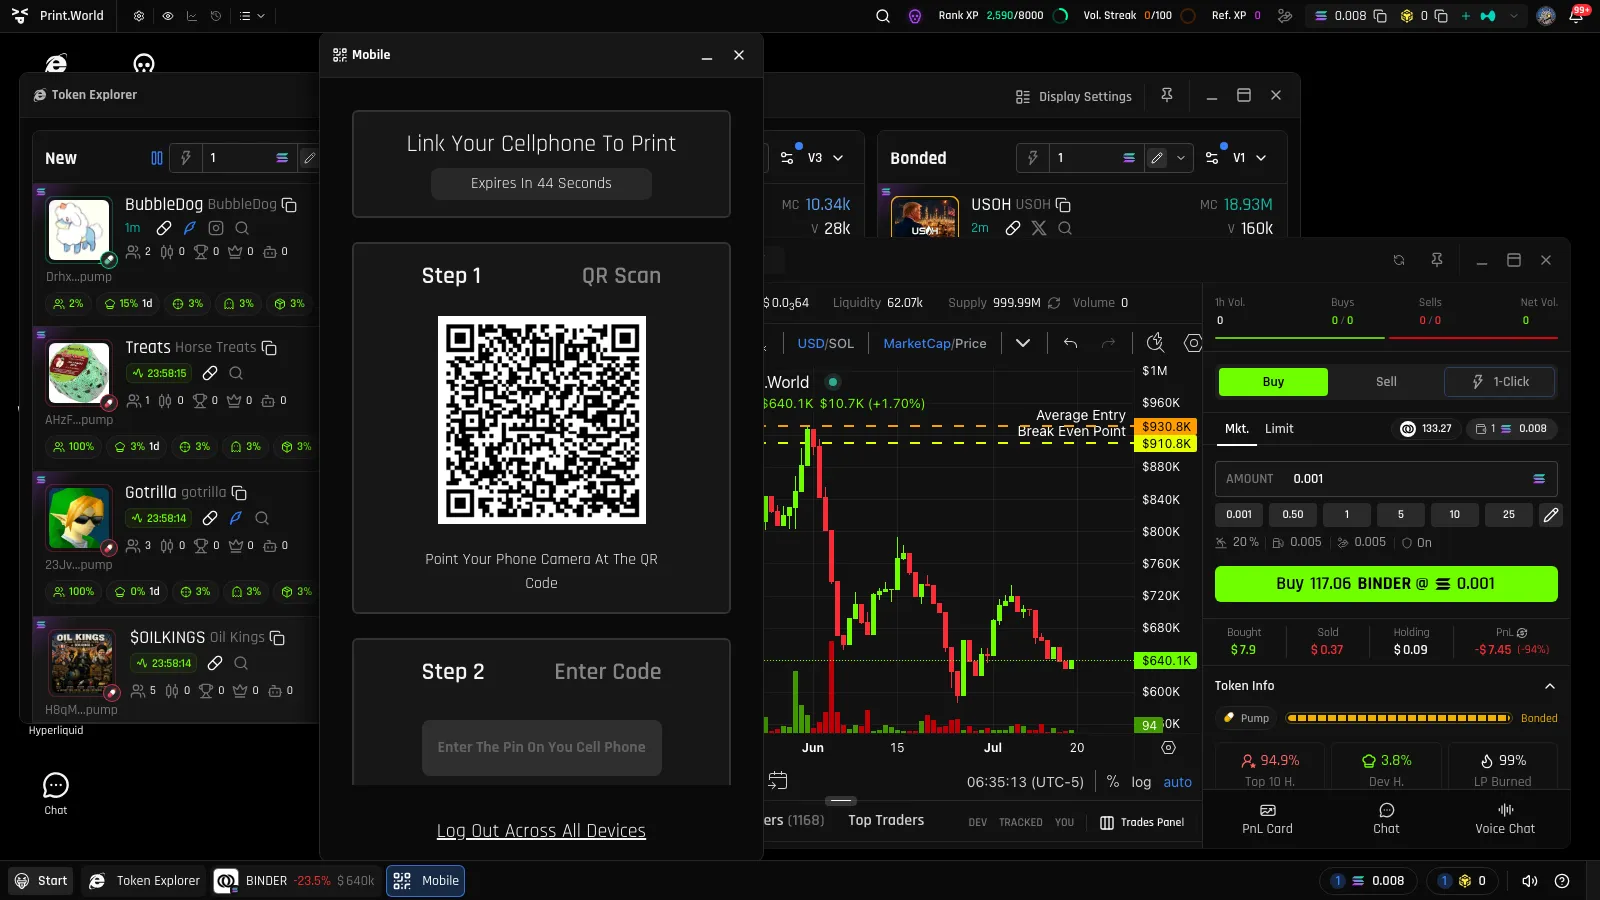Viewport: 1600px width, 900px height.
Task: Click Log Out Across All Devices link
Action: (541, 831)
